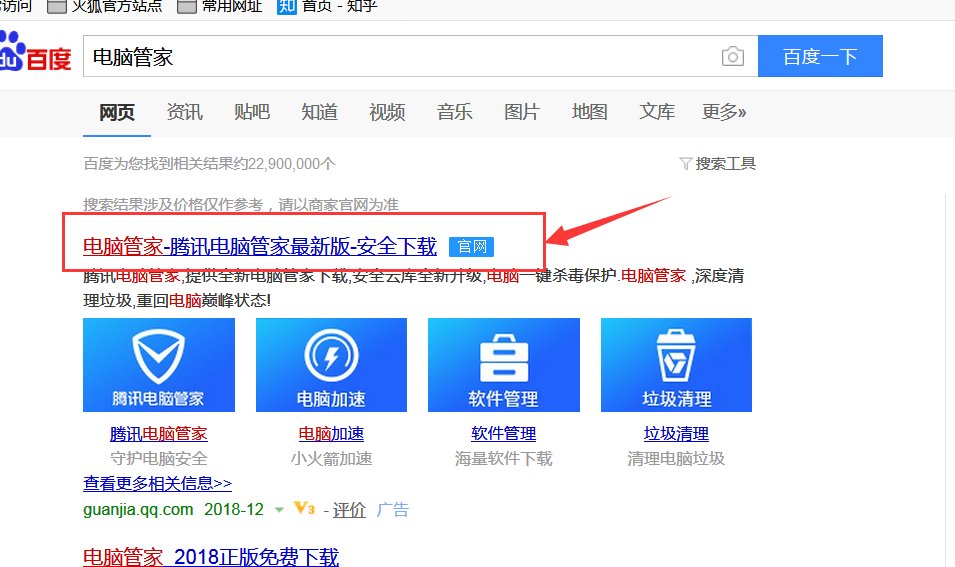Switch to the 音乐 tab

pyautogui.click(x=454, y=112)
